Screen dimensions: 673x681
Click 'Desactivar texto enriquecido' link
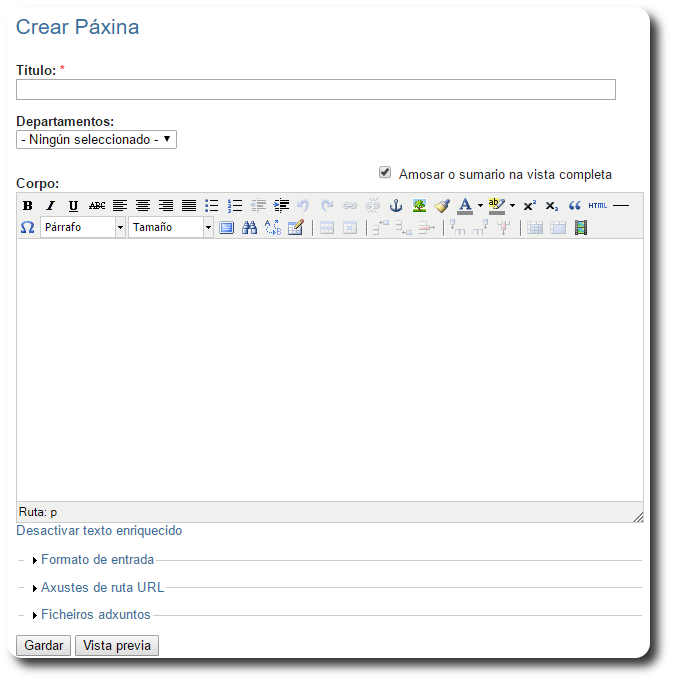pos(99,531)
